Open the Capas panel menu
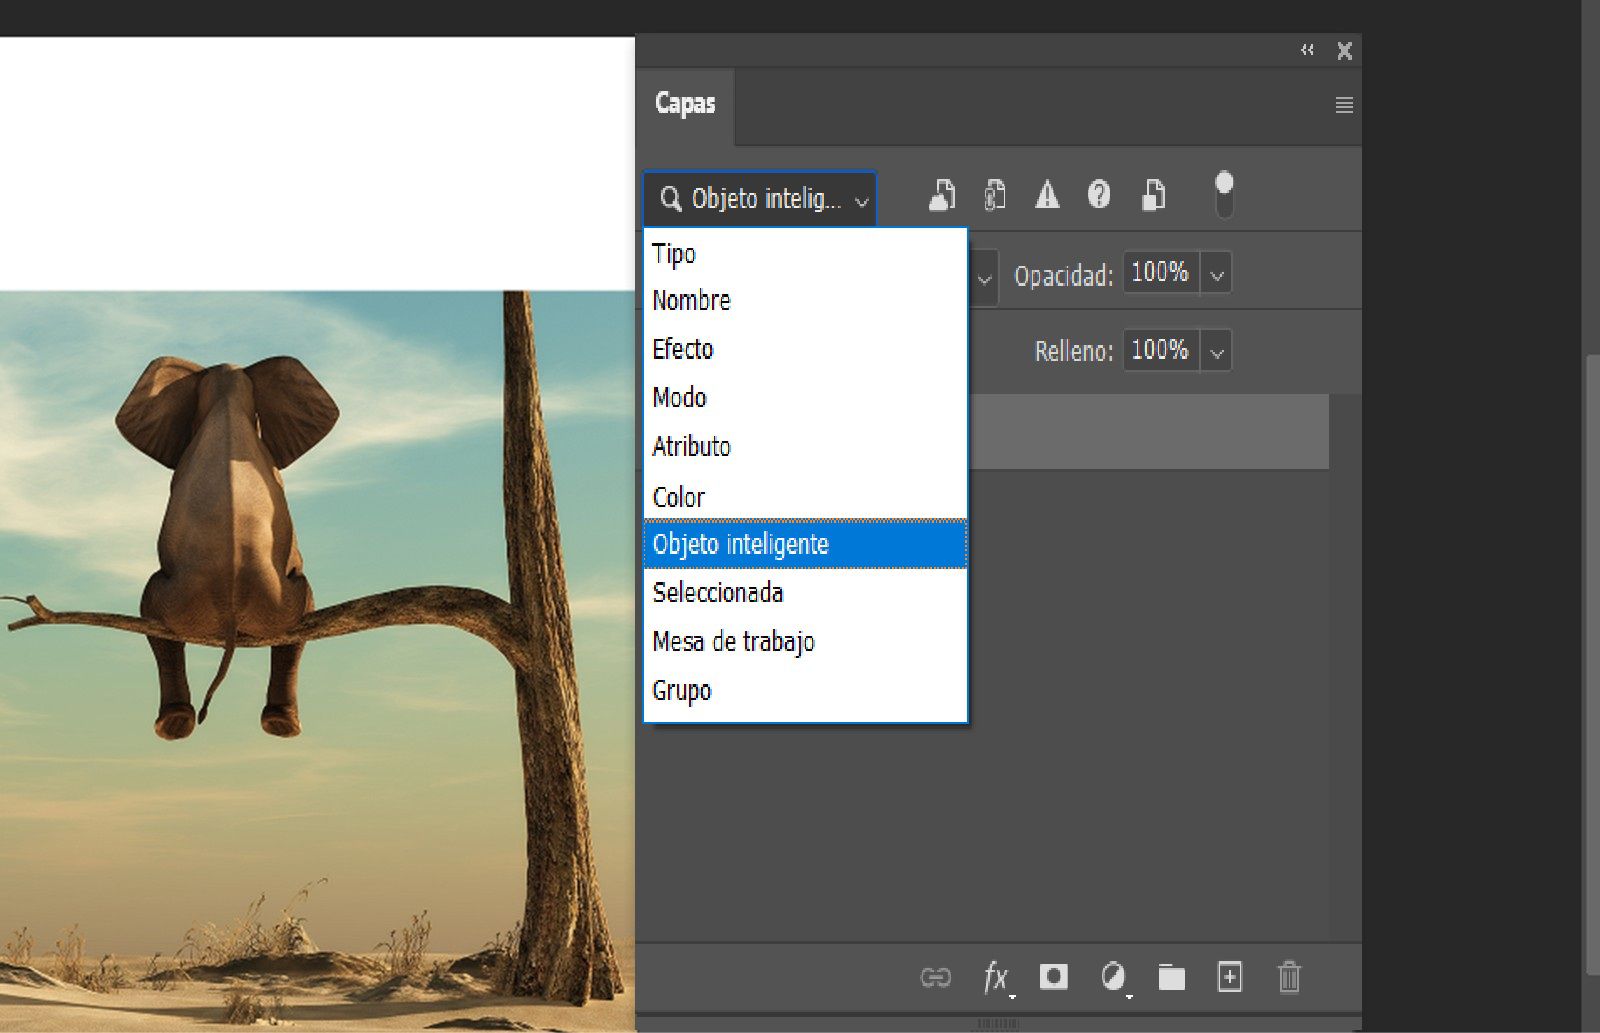 coord(1345,104)
